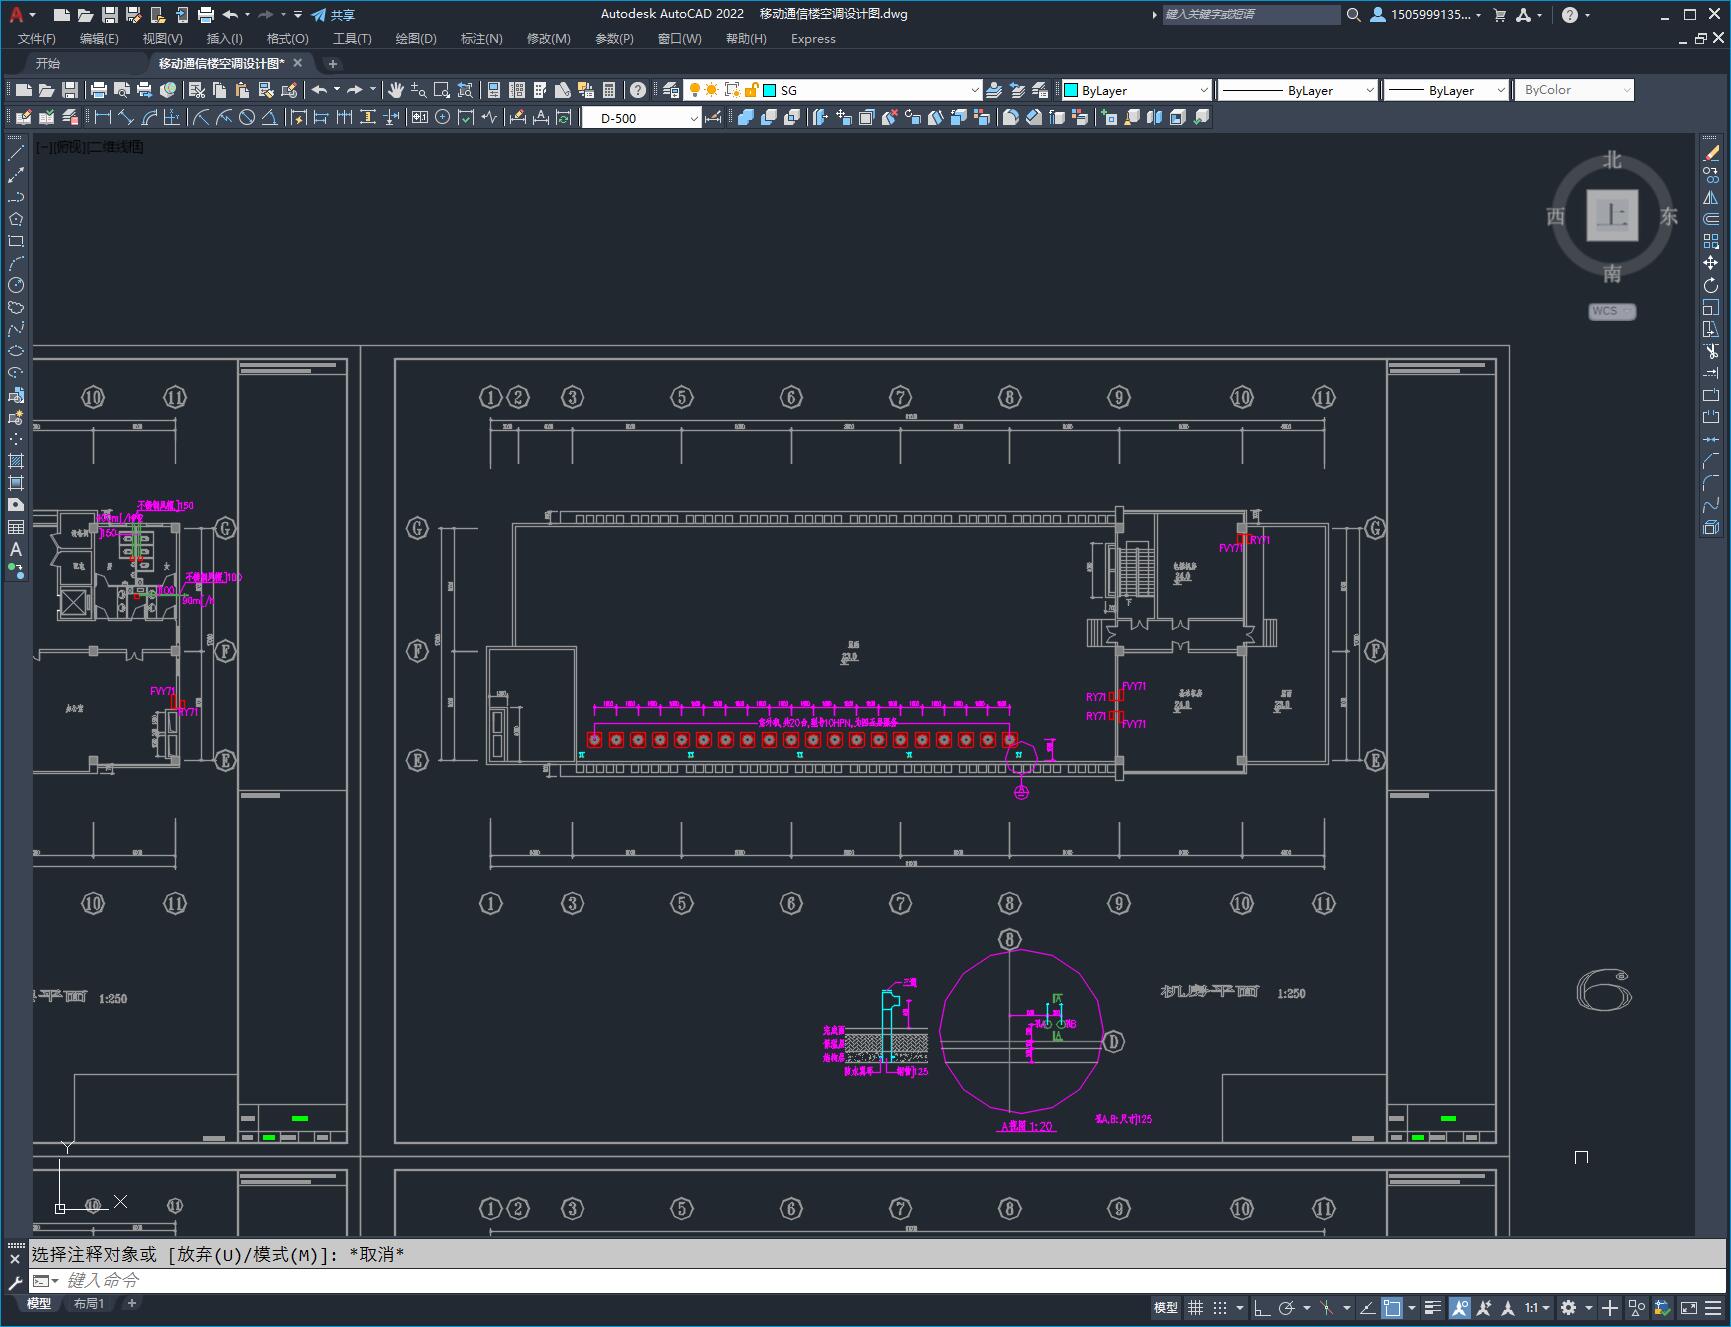Open the 标注(N) menu

(481, 38)
